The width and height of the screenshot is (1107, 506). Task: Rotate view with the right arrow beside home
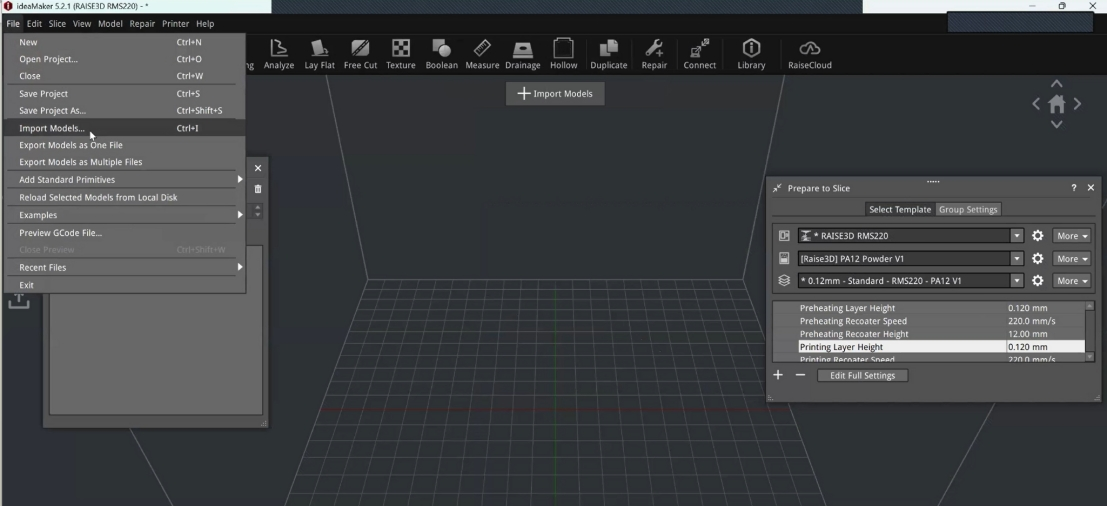tap(1077, 104)
